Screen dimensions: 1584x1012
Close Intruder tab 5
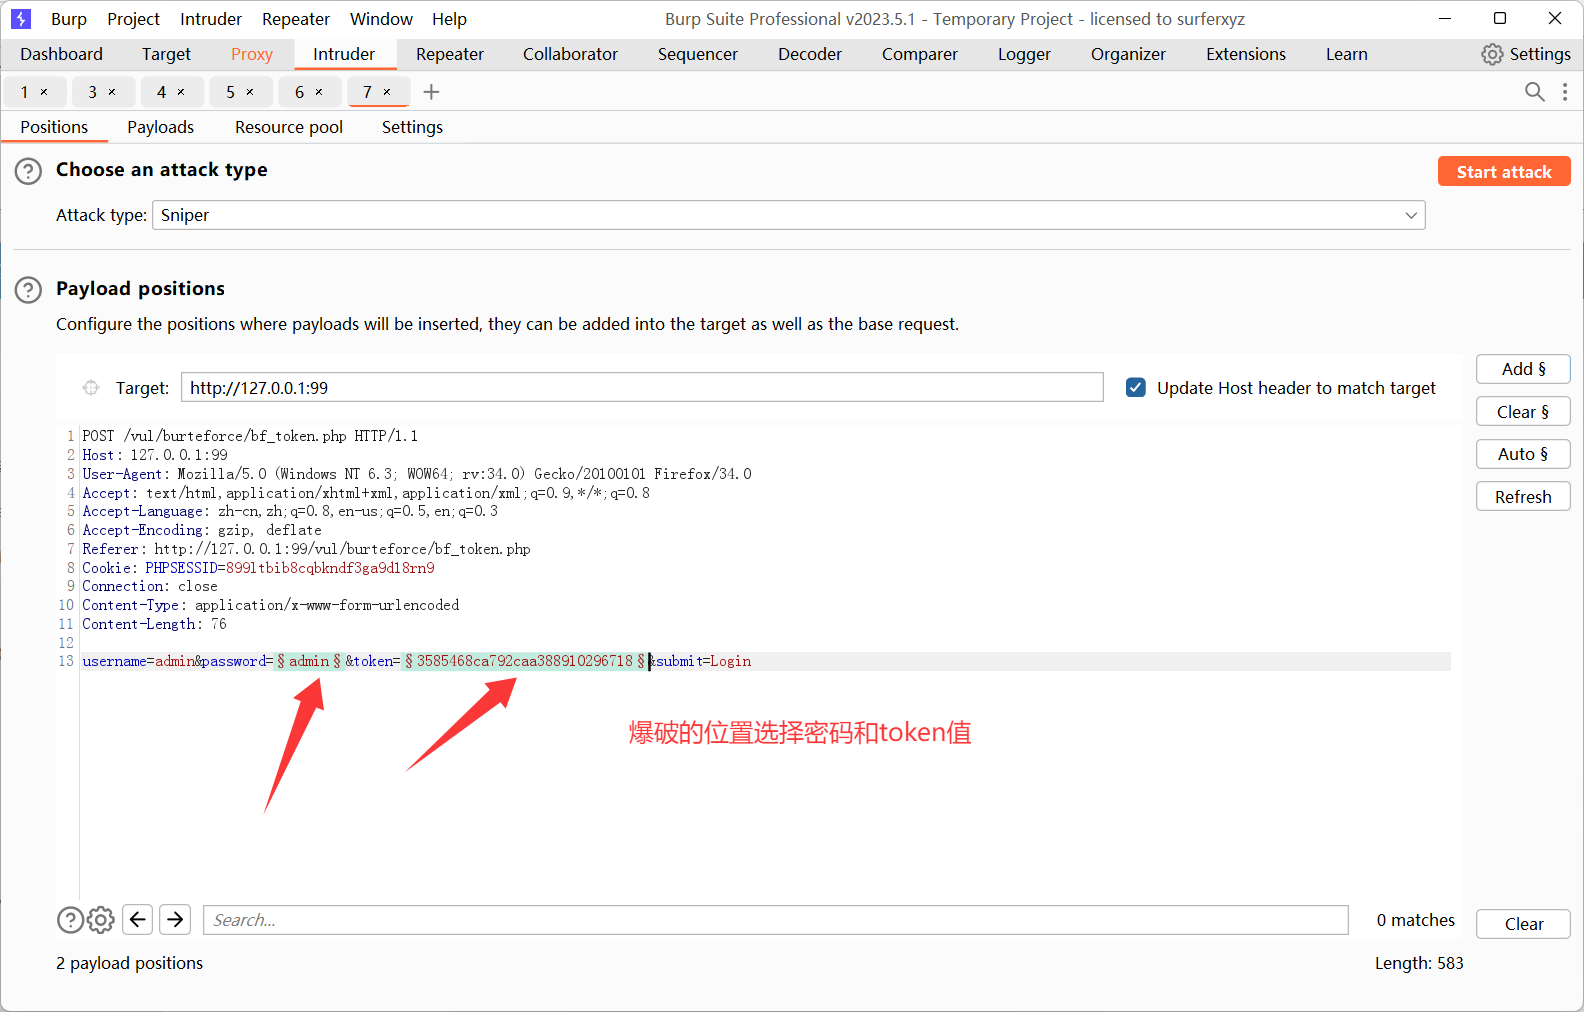point(250,92)
